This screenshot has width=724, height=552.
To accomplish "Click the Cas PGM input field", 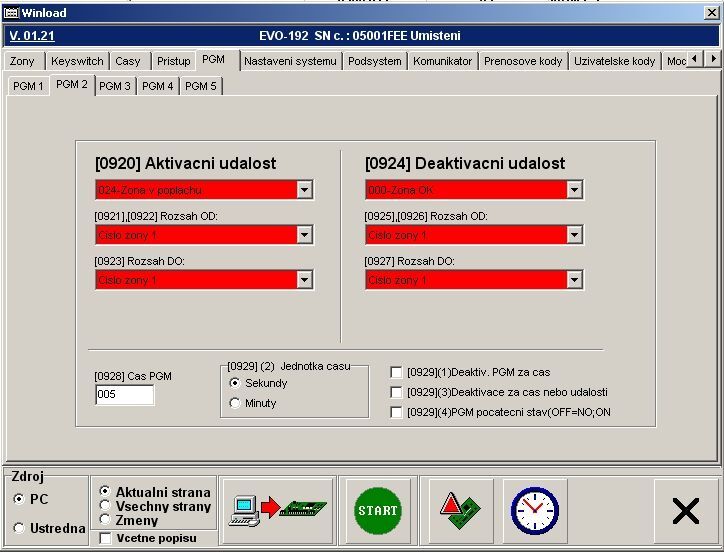I will 124,395.
